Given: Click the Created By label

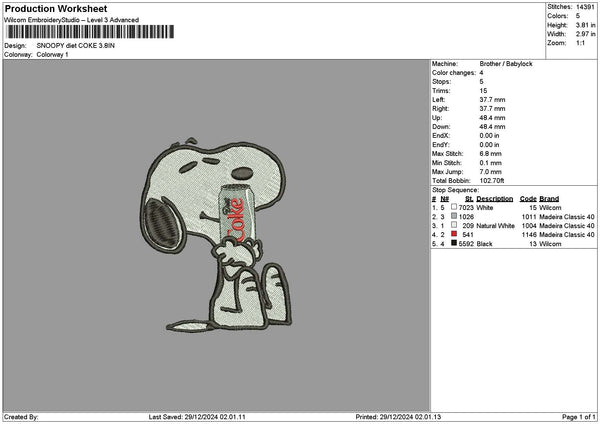Looking at the screenshot, I should pos(21,417).
